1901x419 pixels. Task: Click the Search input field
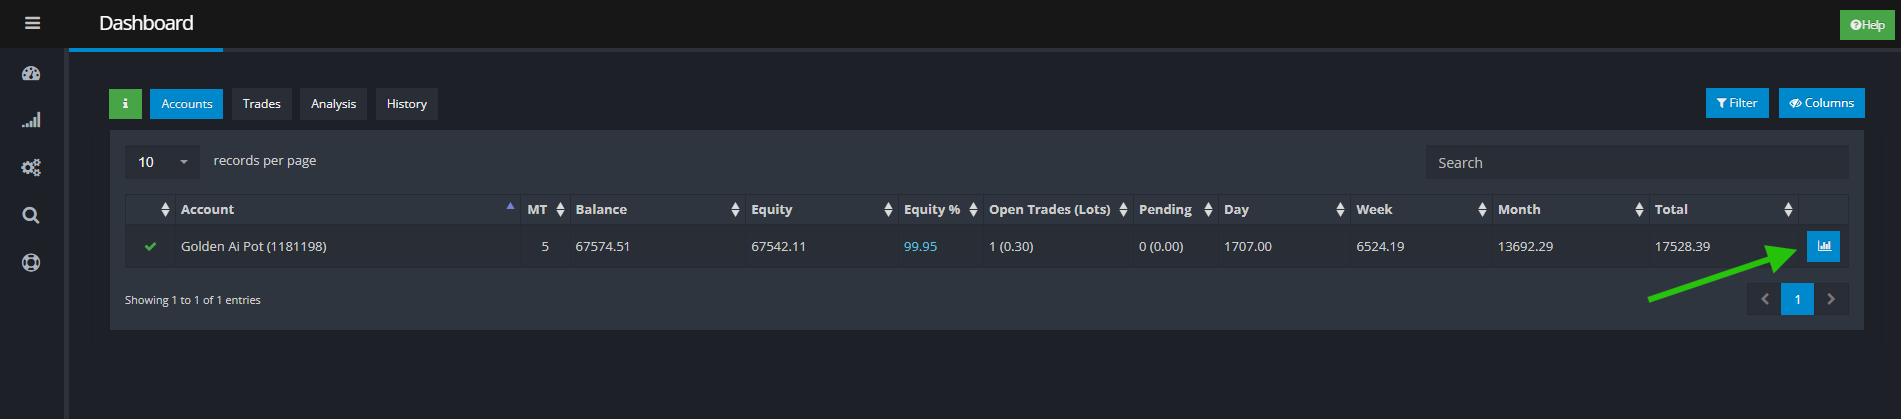tap(1636, 163)
